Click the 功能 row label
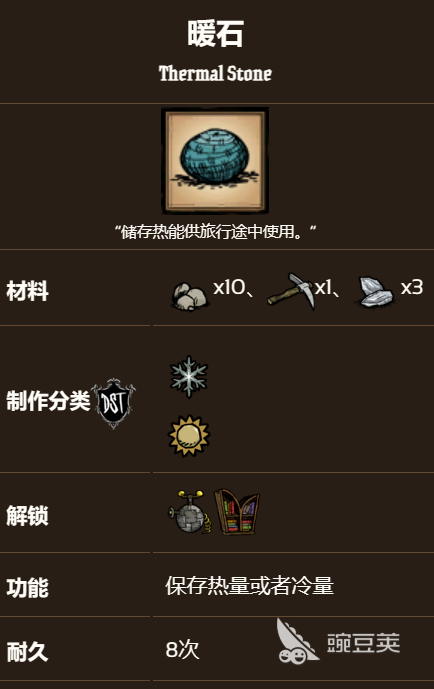 tap(27, 587)
